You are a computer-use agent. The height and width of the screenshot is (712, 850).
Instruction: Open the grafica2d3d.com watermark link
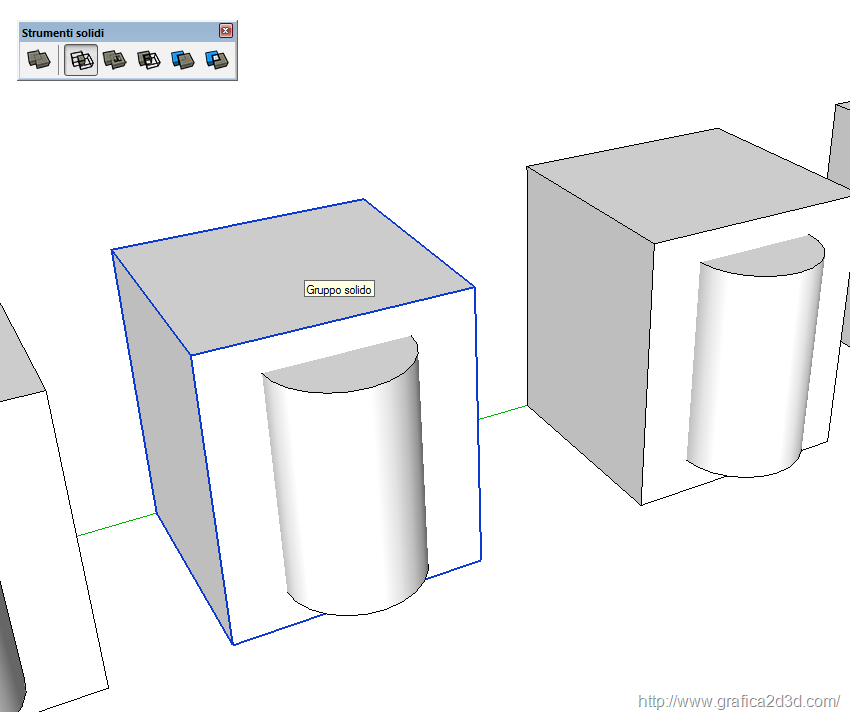(x=738, y=701)
